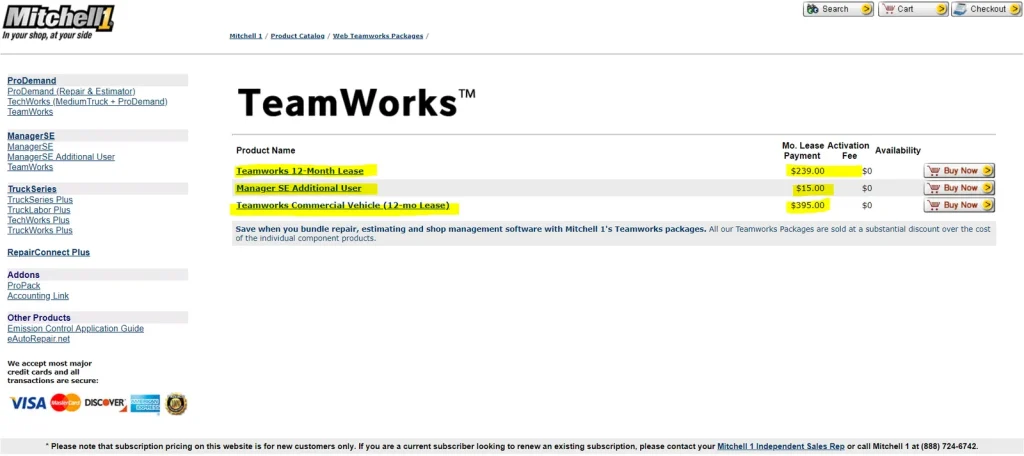Viewport: 1024px width, 456px height.
Task: Click the Mitchell 1 logo
Action: coord(57,20)
